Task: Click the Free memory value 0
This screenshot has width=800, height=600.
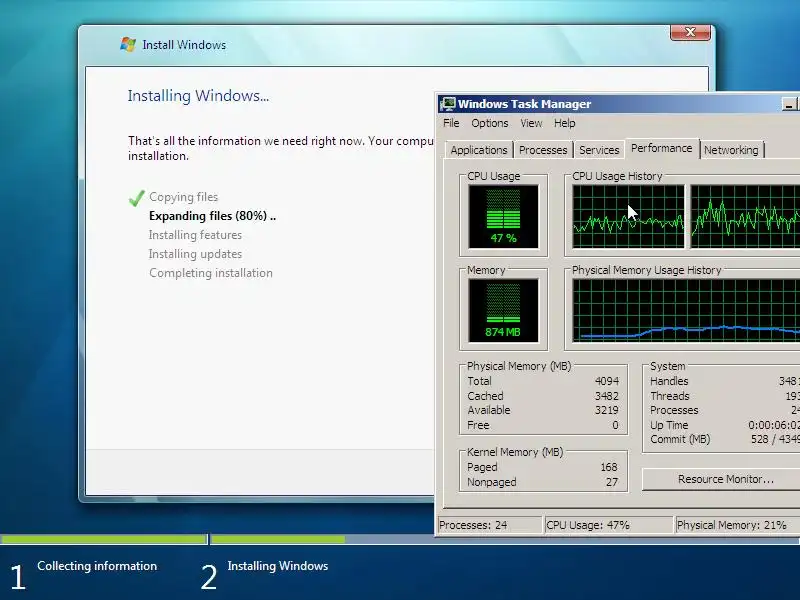Action: coord(615,425)
